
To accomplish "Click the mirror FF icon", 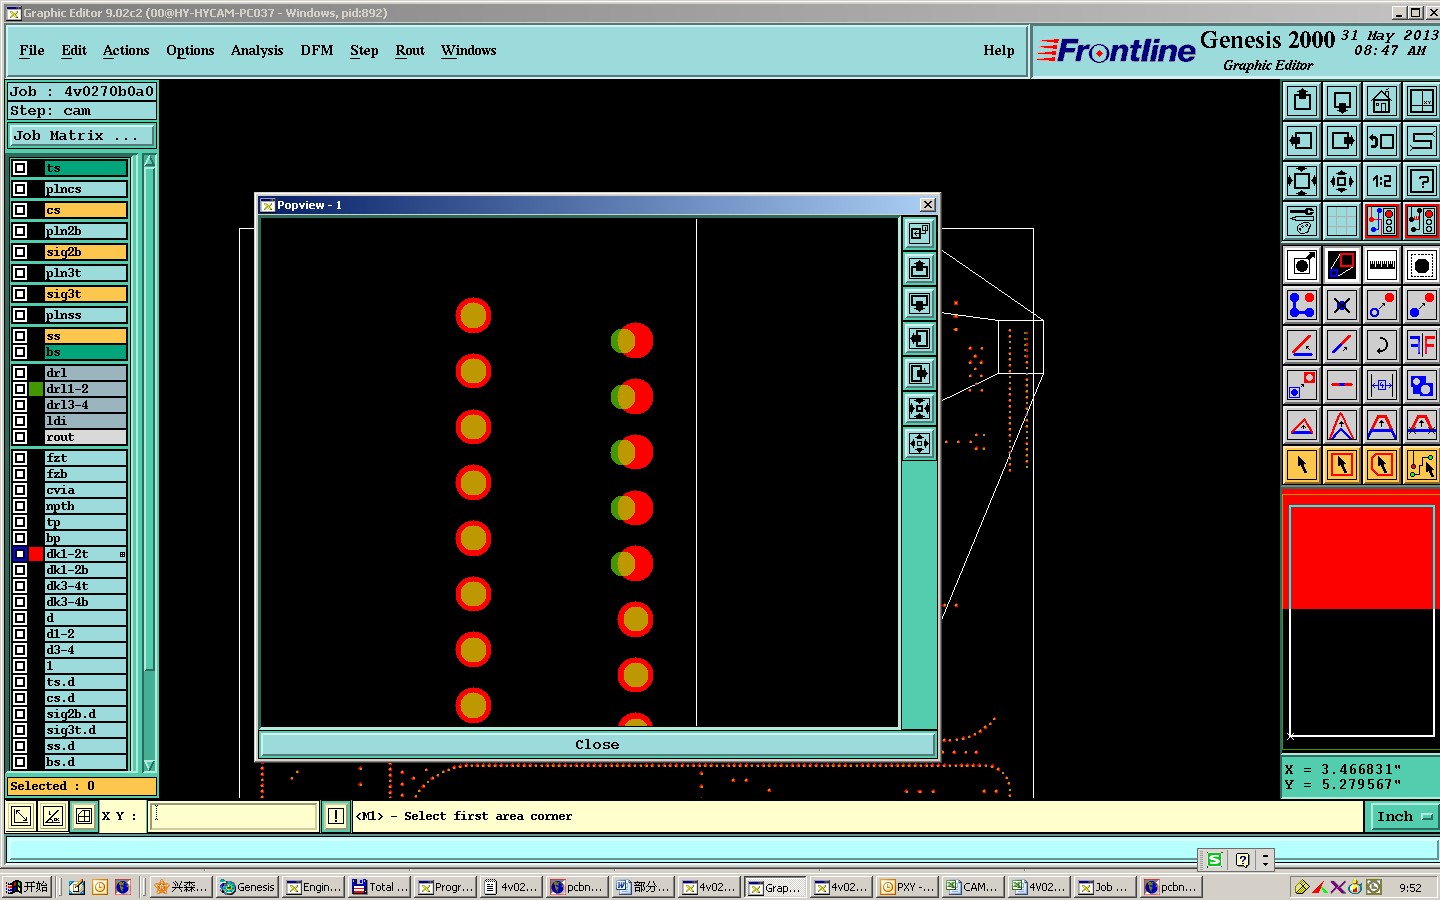I will [1422, 345].
